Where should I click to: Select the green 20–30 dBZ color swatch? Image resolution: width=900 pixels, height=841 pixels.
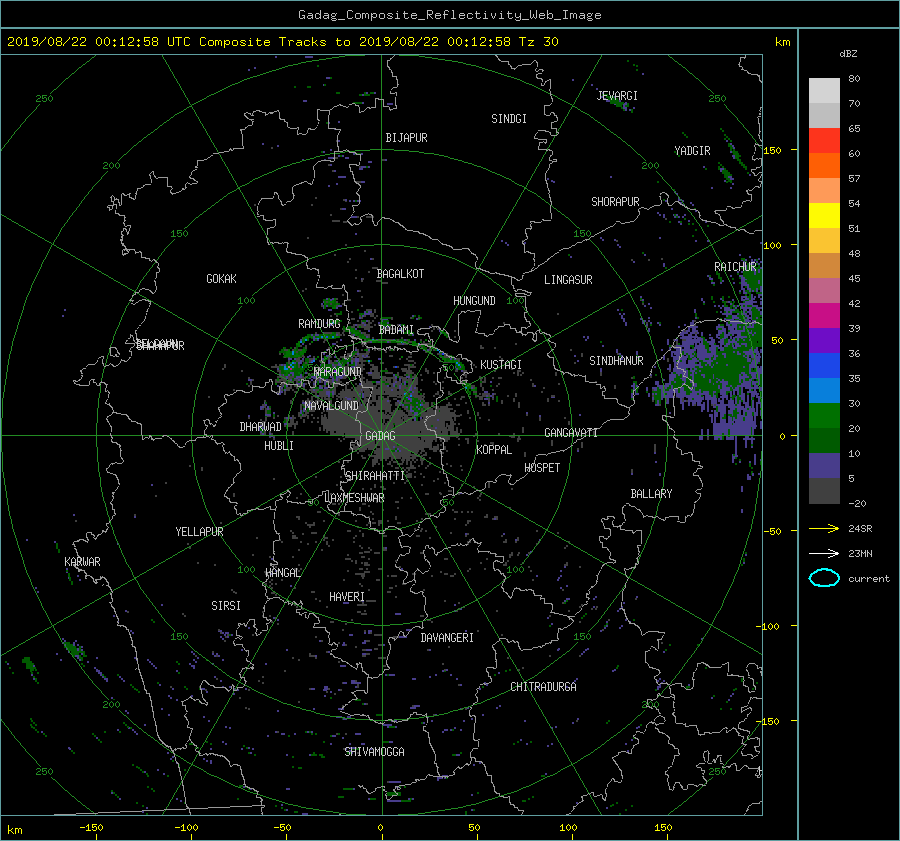pyautogui.click(x=824, y=416)
